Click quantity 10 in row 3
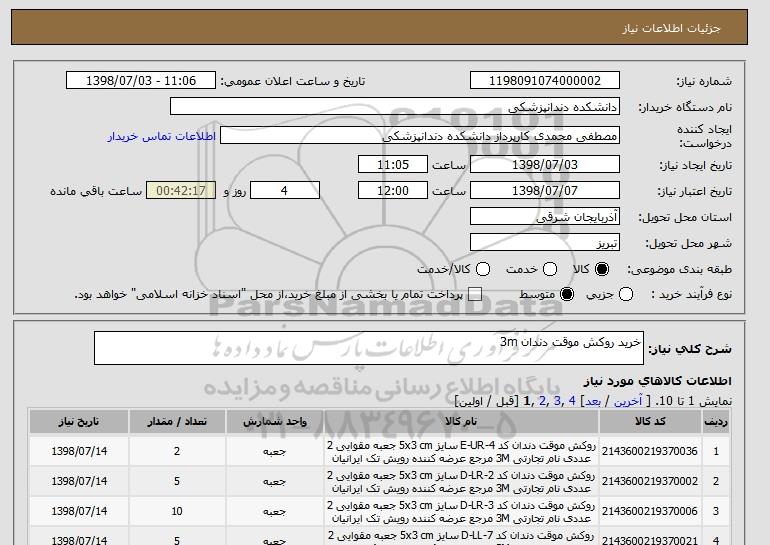 coord(177,511)
